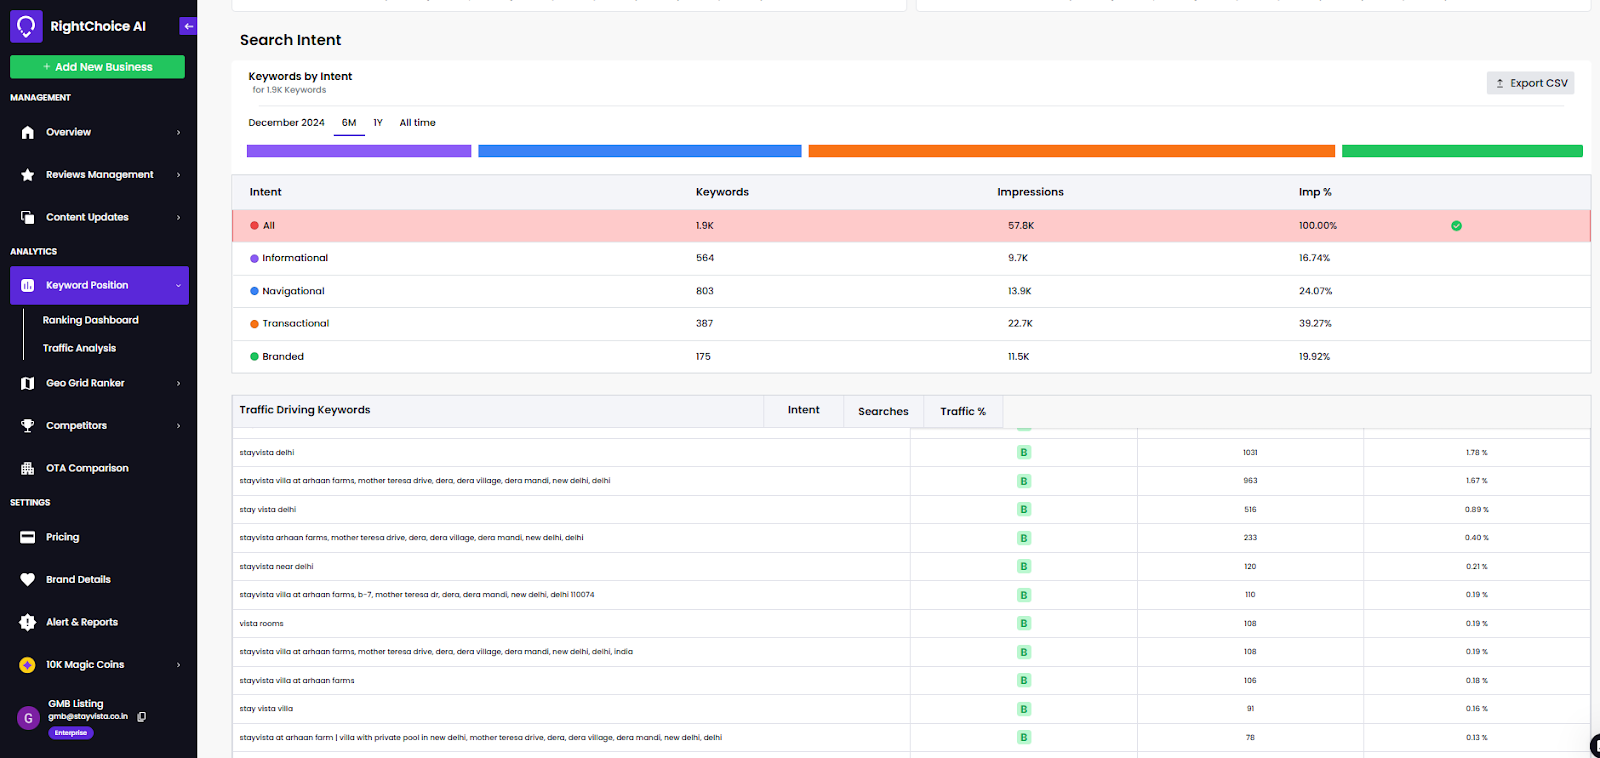Select the Branded intent row
1600x758 pixels.
[911, 356]
